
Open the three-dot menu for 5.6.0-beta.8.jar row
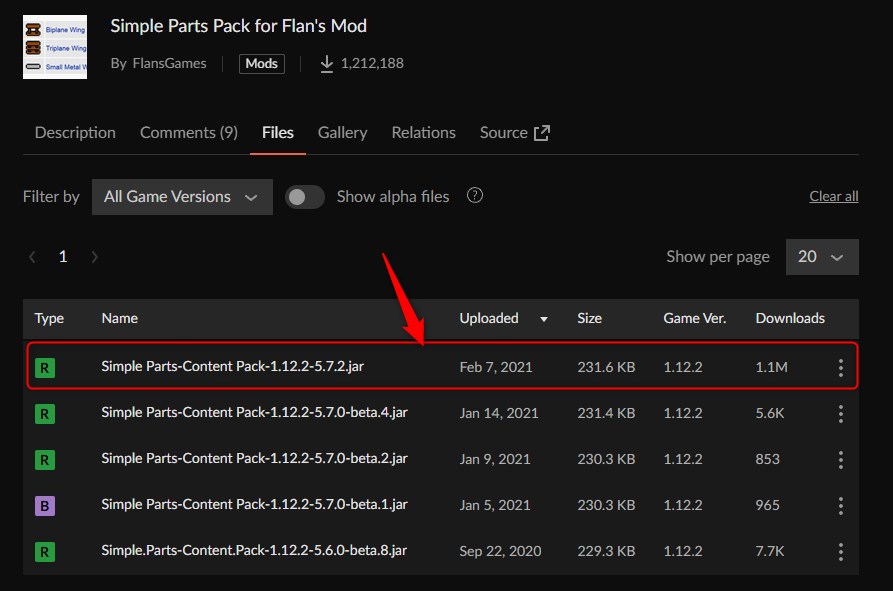tap(841, 551)
